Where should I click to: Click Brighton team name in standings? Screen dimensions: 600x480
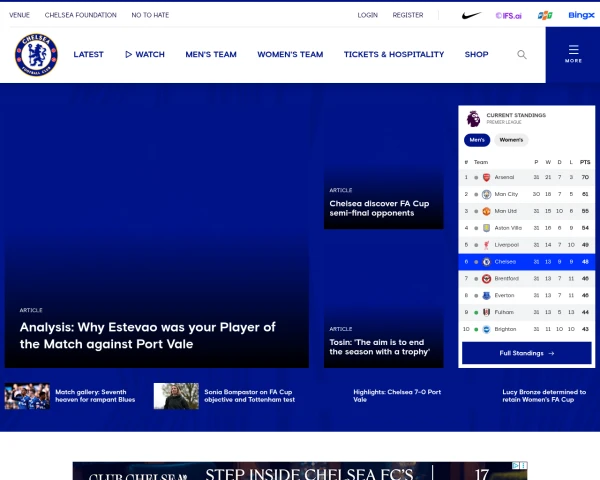click(505, 329)
